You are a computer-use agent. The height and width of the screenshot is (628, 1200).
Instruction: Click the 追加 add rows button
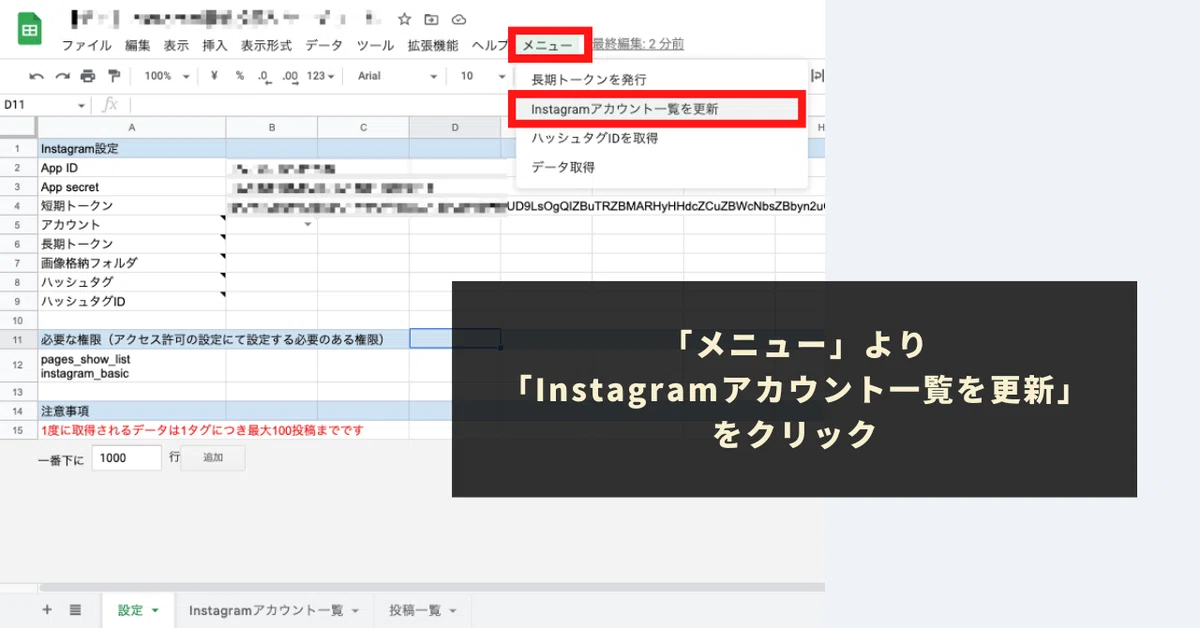[x=213, y=458]
